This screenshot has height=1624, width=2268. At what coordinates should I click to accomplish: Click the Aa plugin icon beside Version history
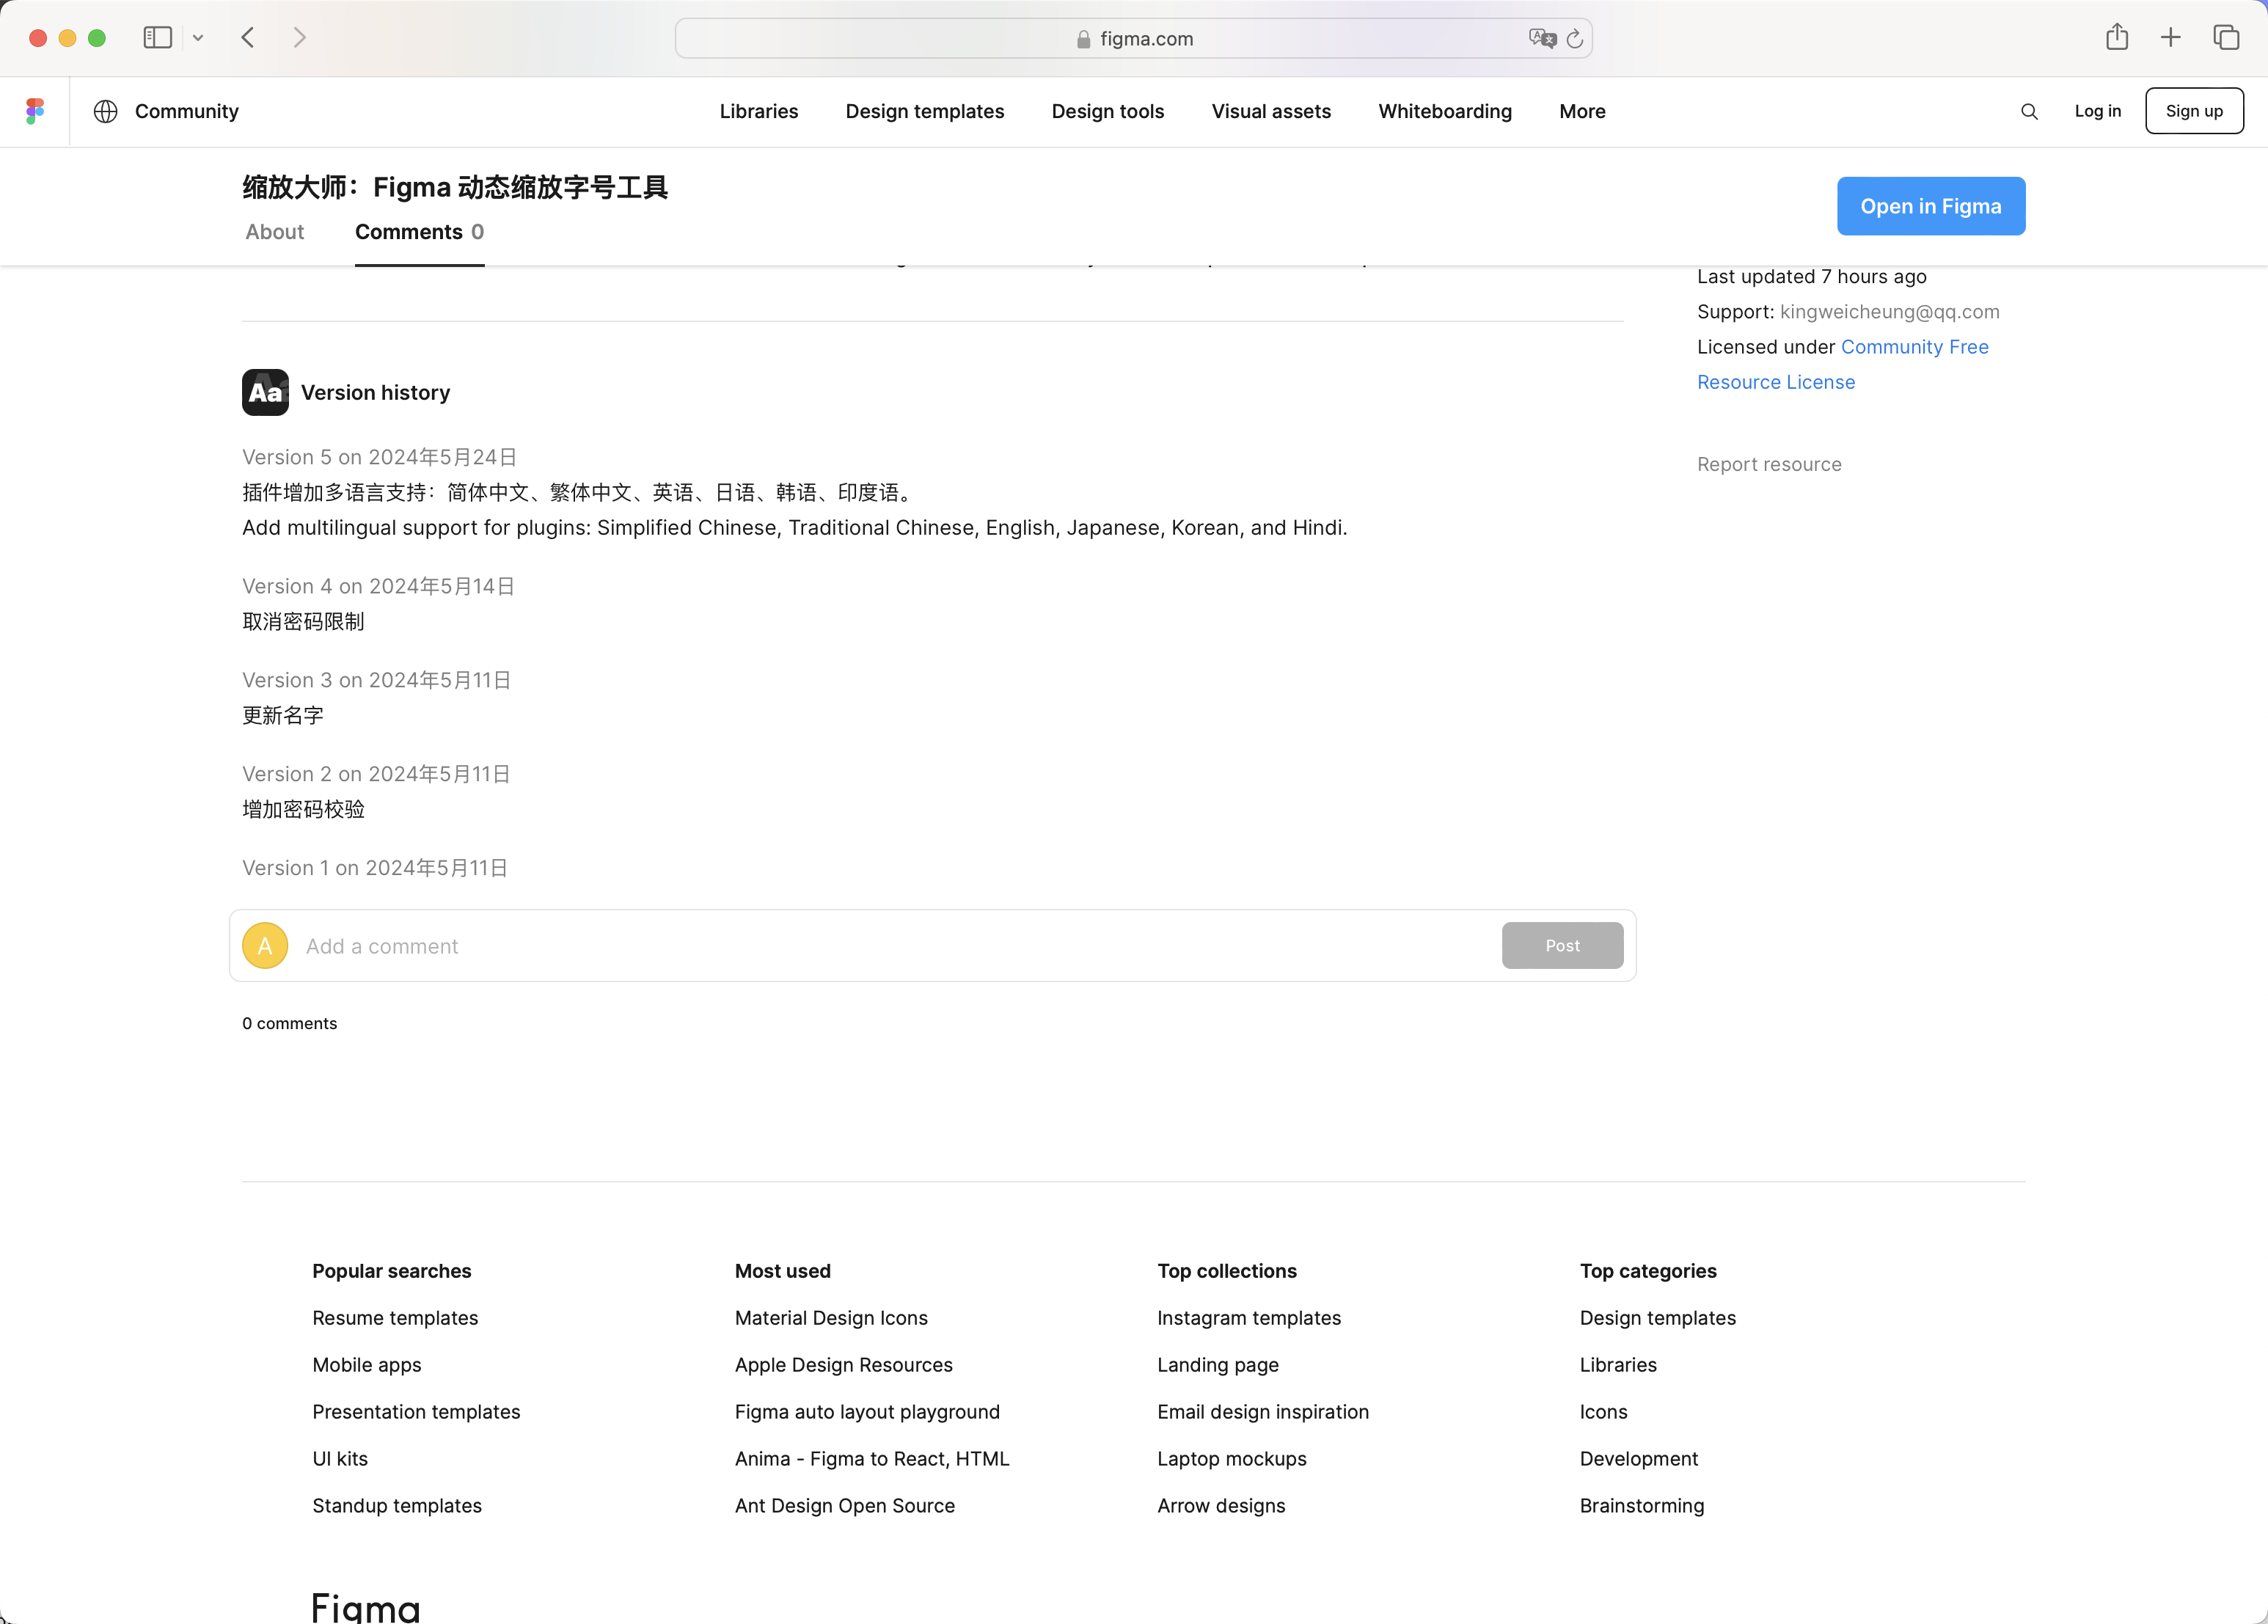pyautogui.click(x=265, y=392)
